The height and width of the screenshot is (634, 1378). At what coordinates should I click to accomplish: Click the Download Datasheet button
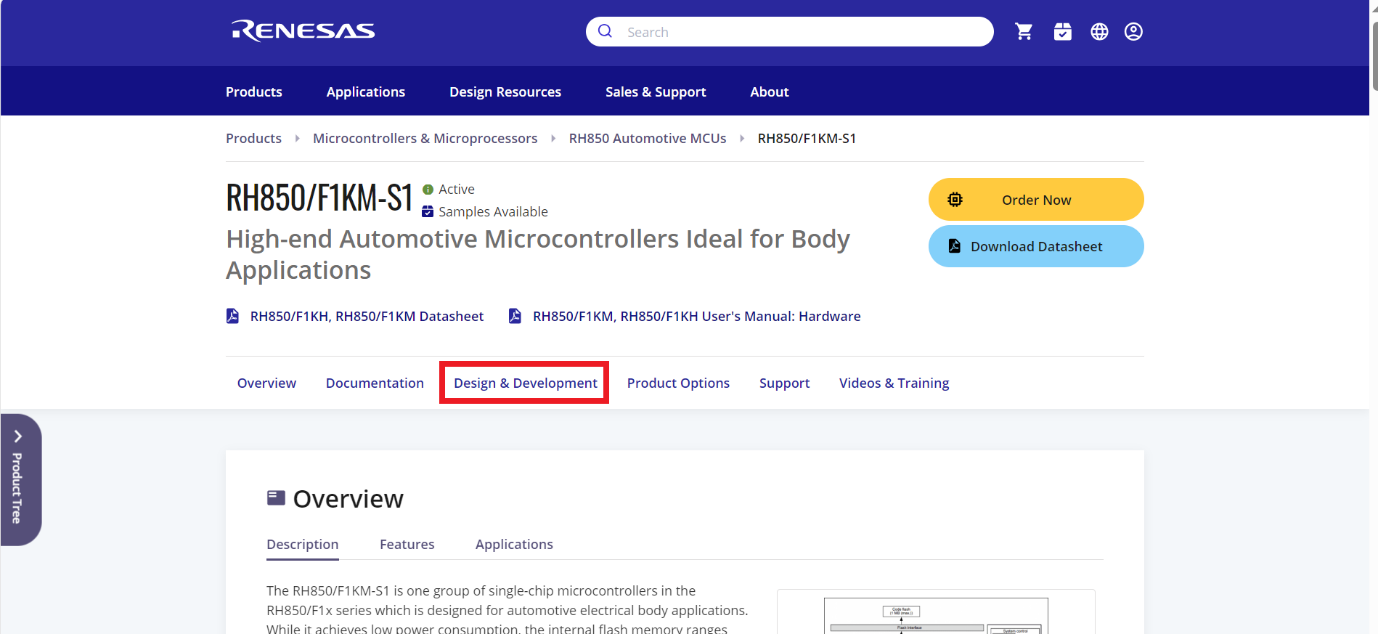pyautogui.click(x=1035, y=246)
